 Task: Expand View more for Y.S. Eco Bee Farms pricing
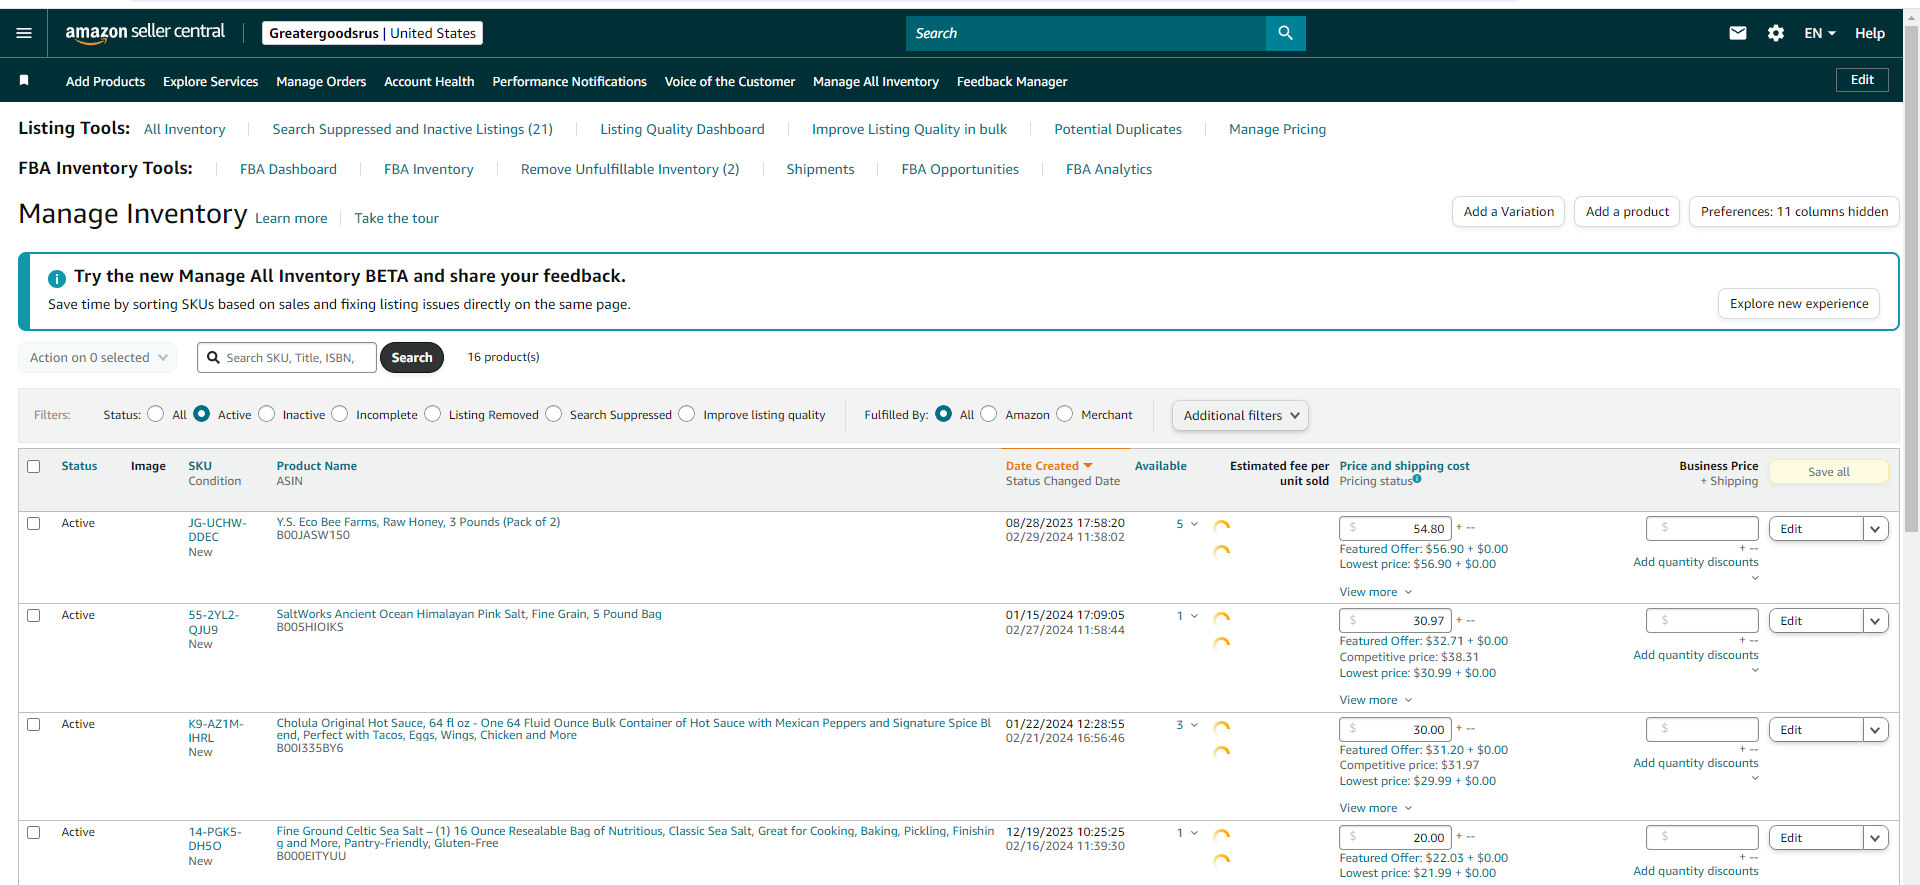coord(1376,592)
